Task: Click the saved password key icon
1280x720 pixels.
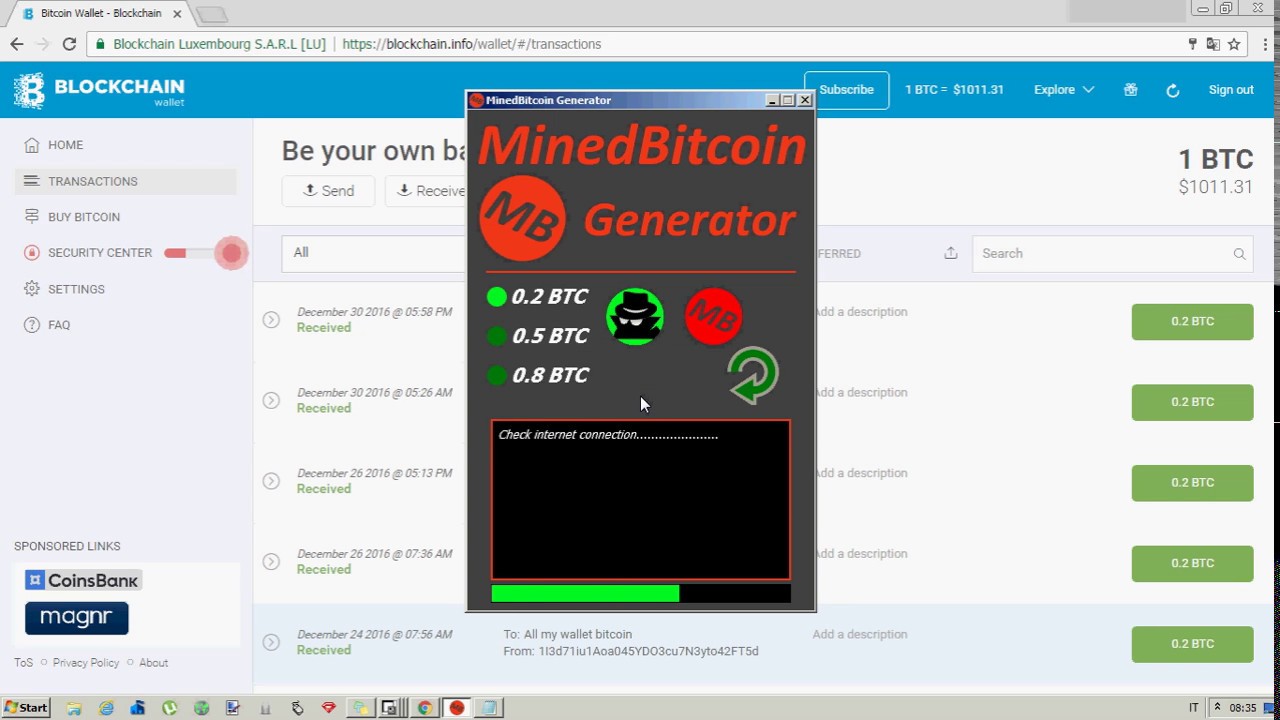Action: (1192, 44)
